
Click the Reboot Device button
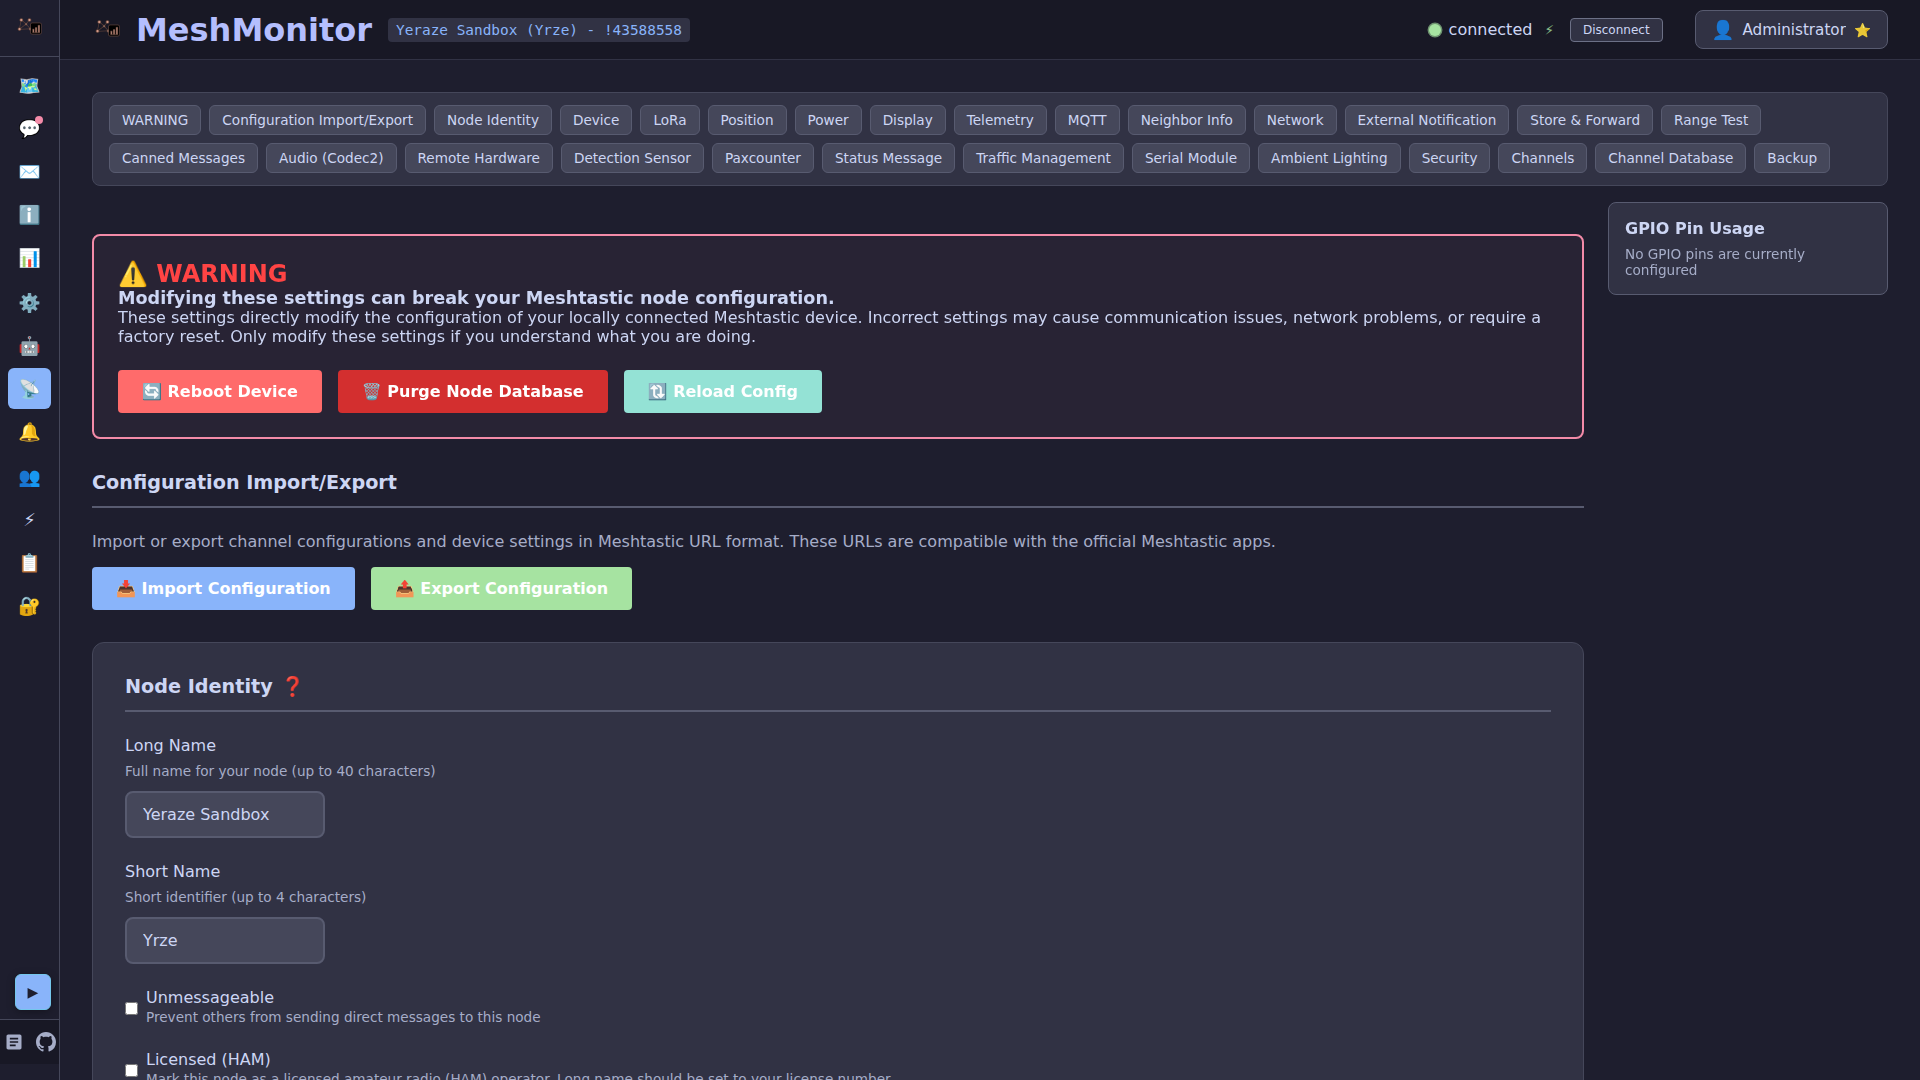click(220, 392)
